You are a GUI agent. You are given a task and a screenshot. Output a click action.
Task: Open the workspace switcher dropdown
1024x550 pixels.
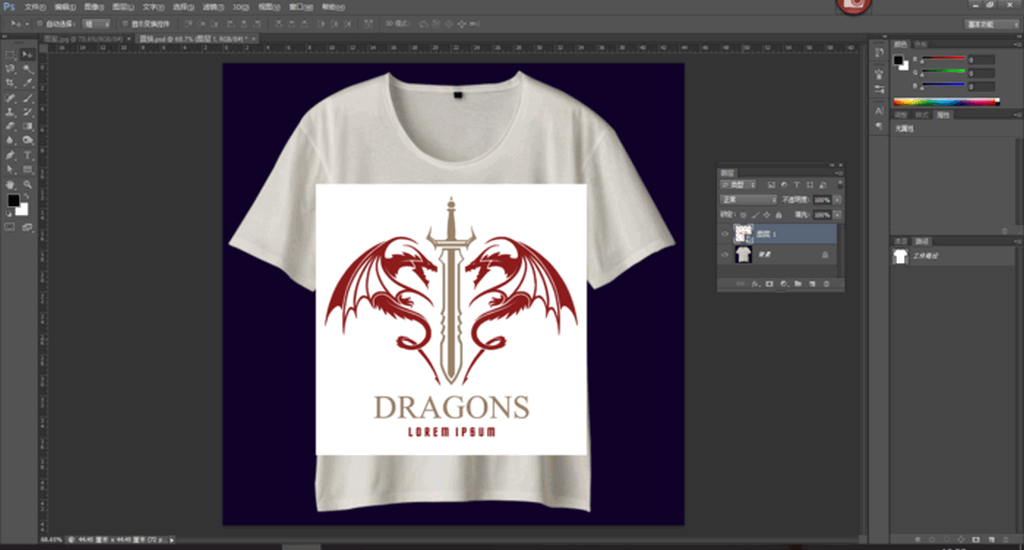(x=991, y=23)
